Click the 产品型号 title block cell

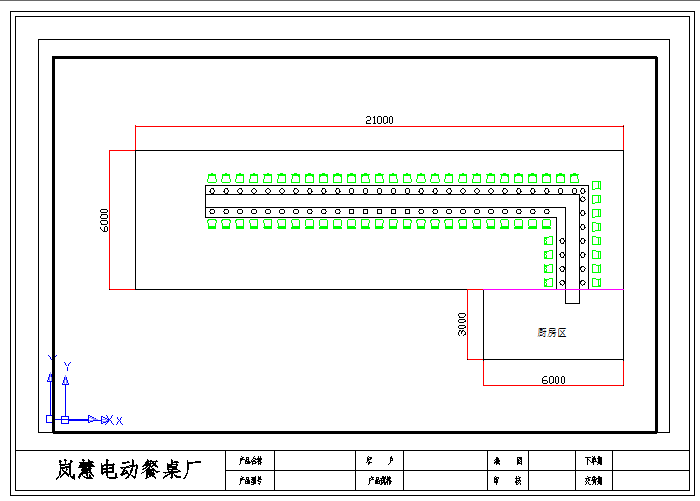(x=250, y=481)
